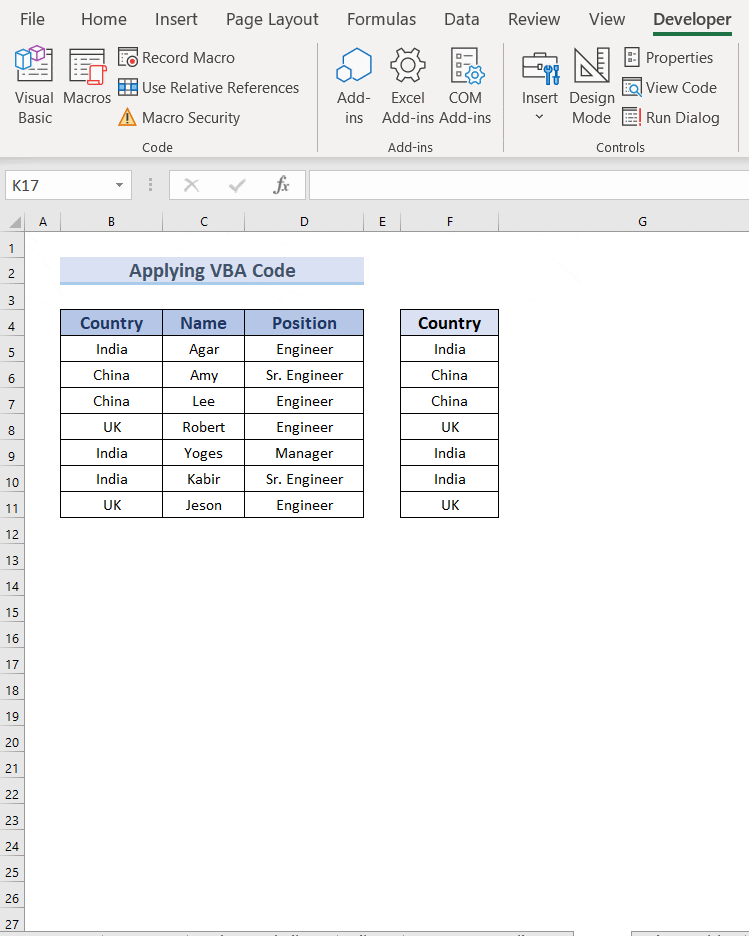
Task: Open the Visual Basic editor
Action: [x=34, y=85]
